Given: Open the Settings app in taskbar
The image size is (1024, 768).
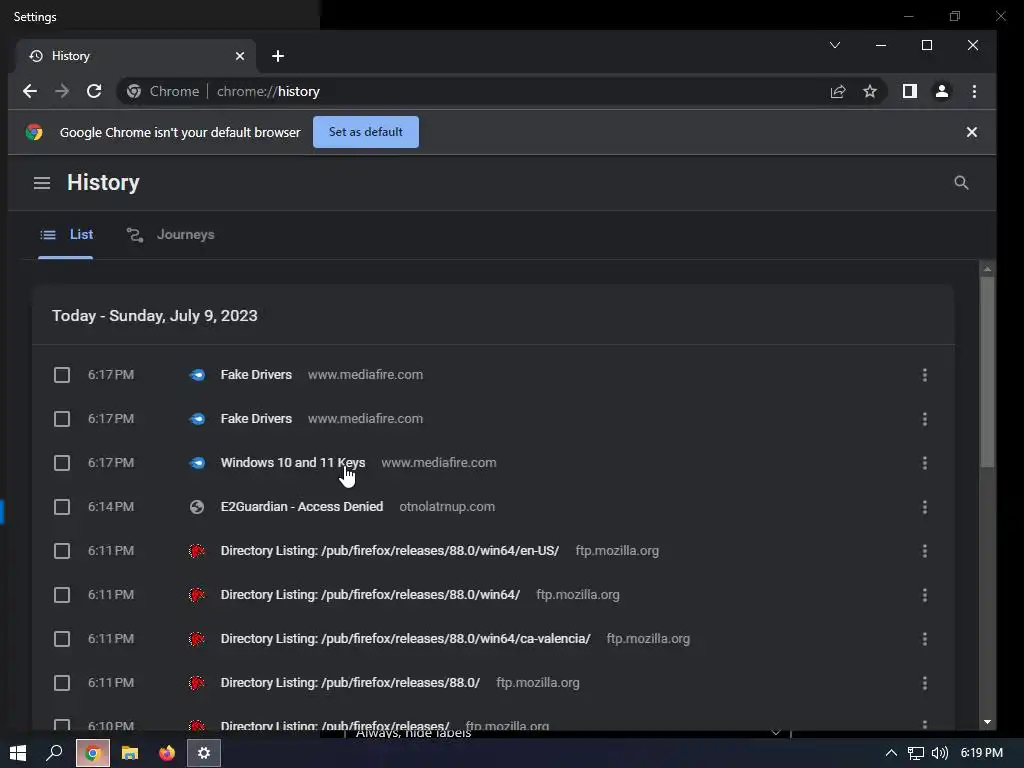Looking at the screenshot, I should point(204,753).
